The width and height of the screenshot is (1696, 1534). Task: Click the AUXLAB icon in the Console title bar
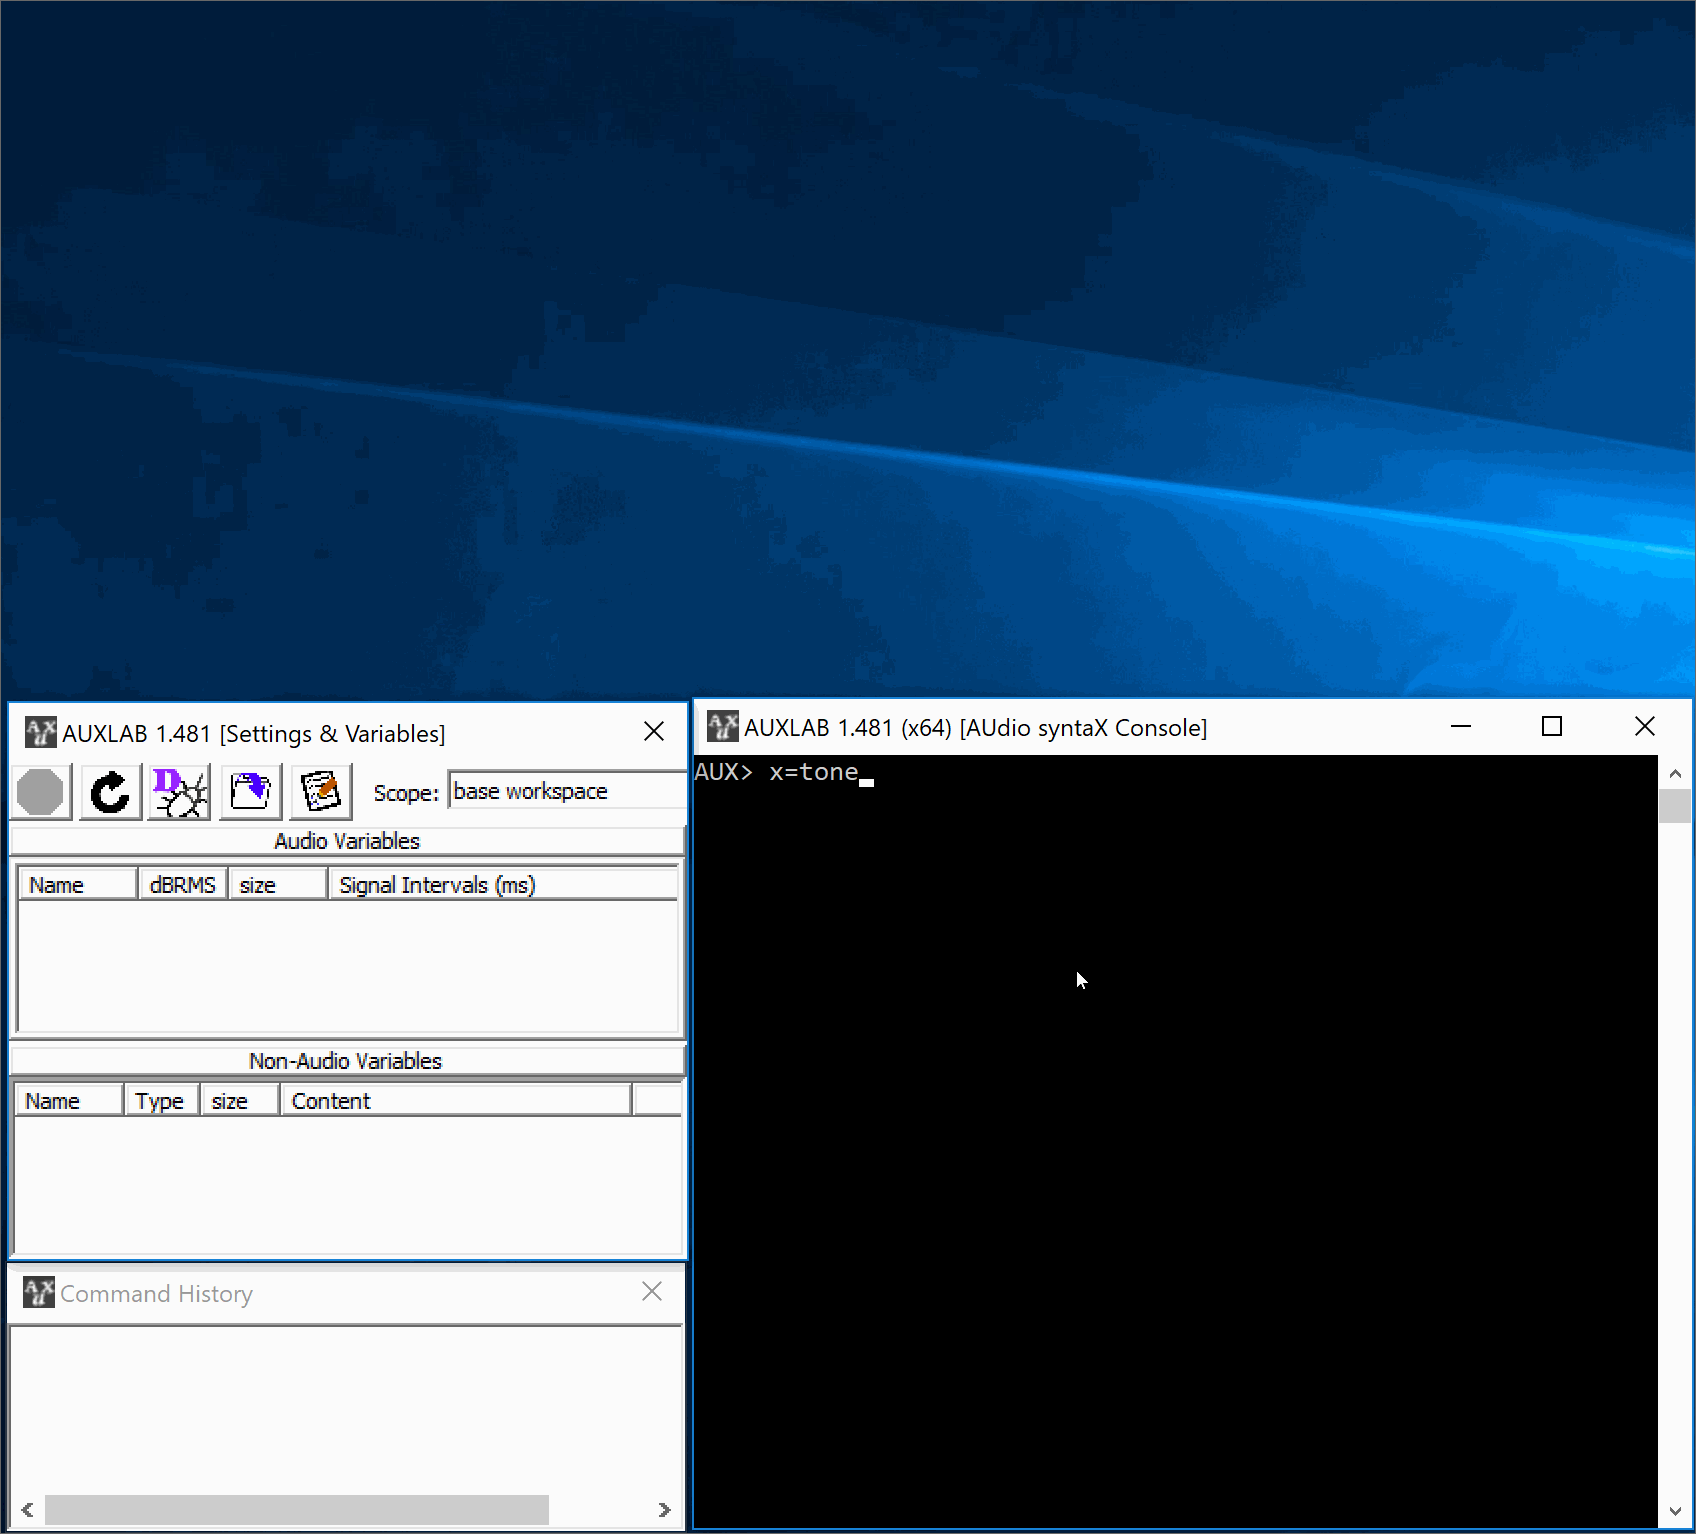tap(722, 727)
